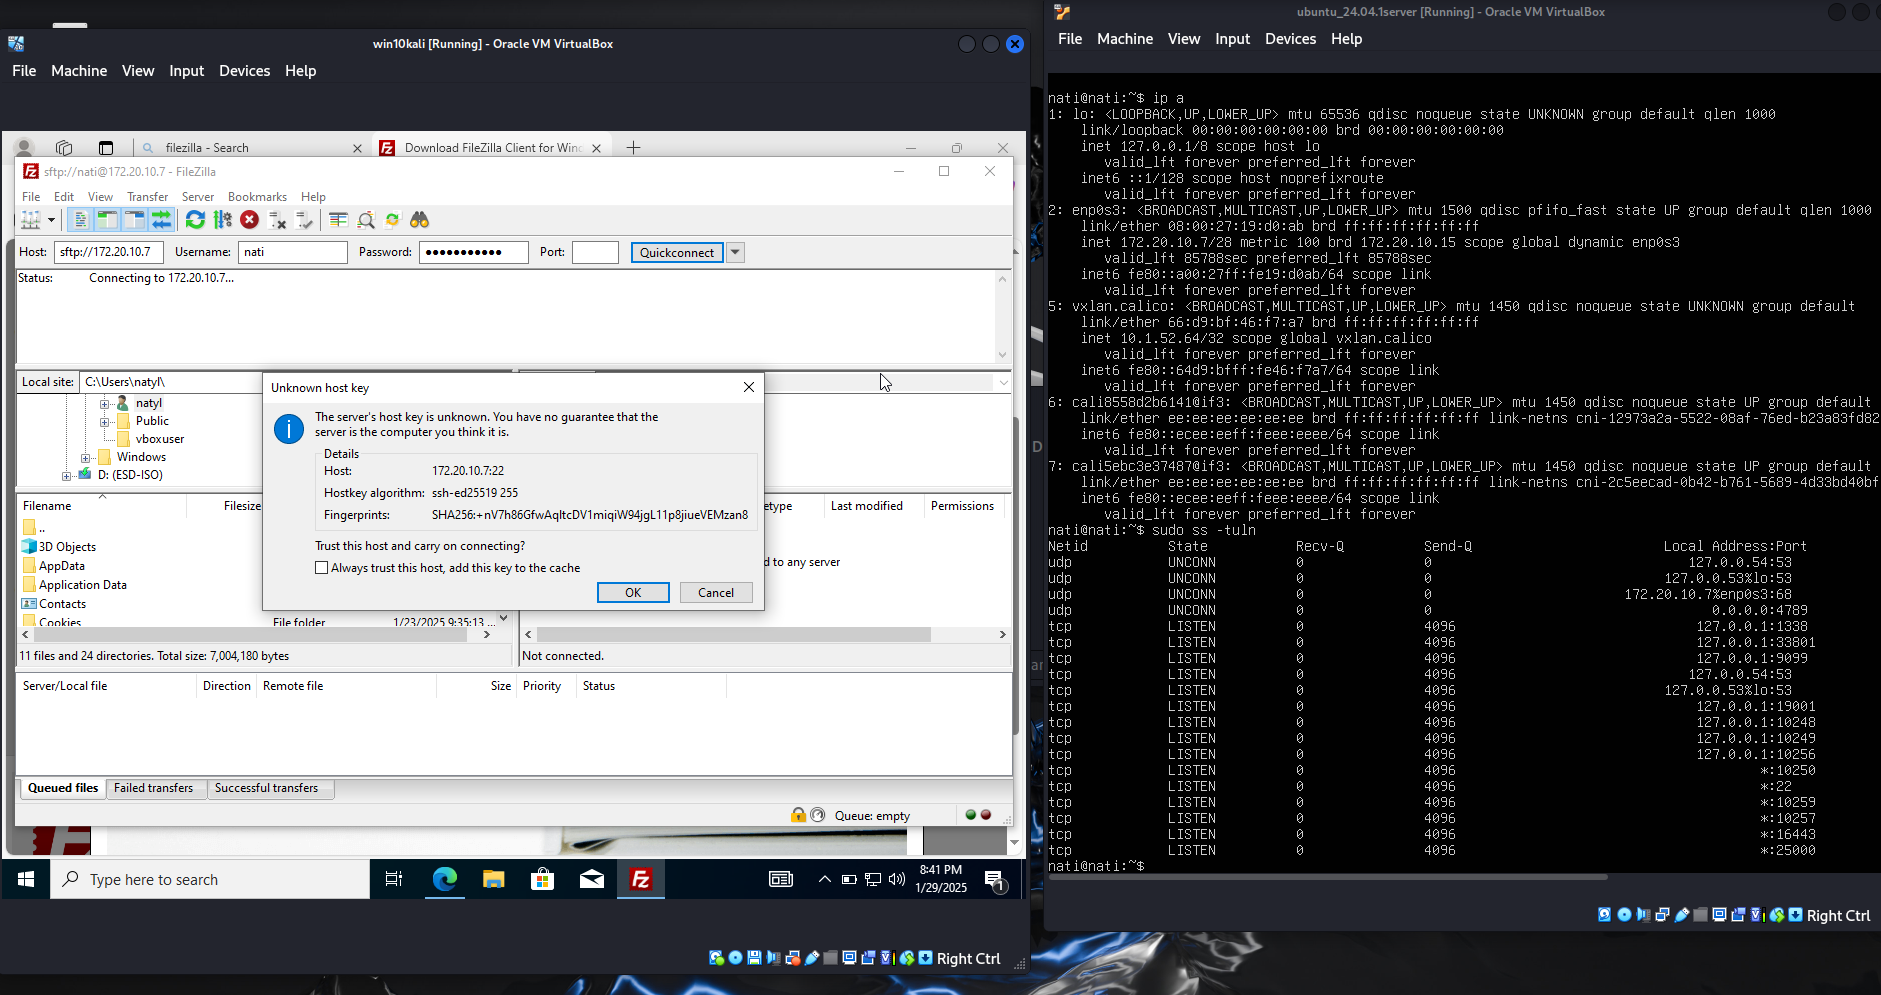Expand the Windows folder tree node
The width and height of the screenshot is (1881, 995).
click(x=85, y=458)
